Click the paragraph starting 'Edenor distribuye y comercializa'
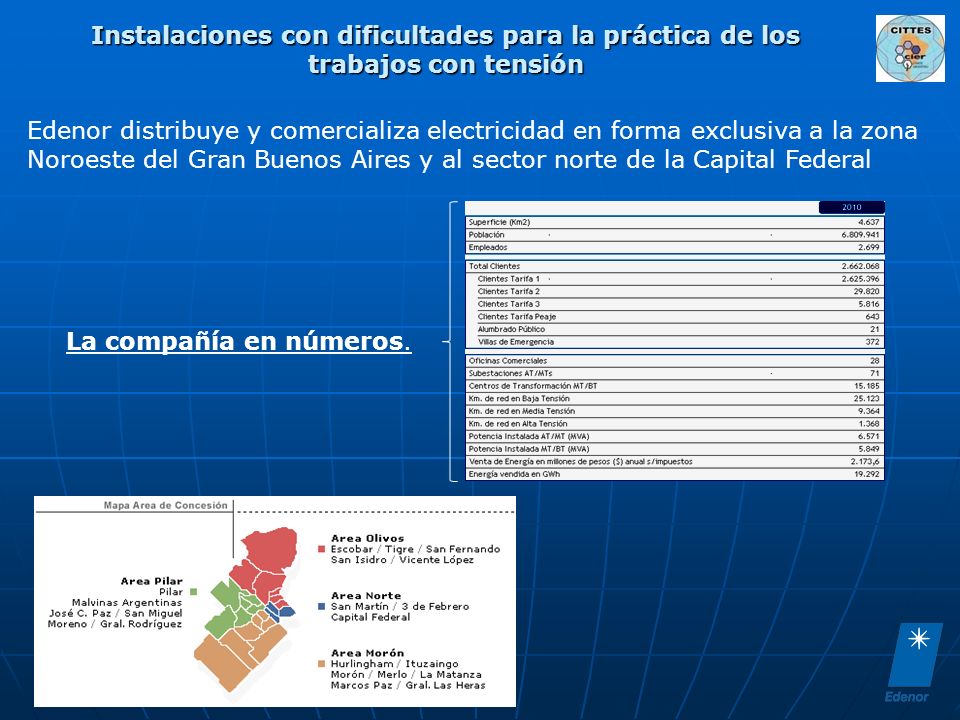This screenshot has height=720, width=960. 472,145
